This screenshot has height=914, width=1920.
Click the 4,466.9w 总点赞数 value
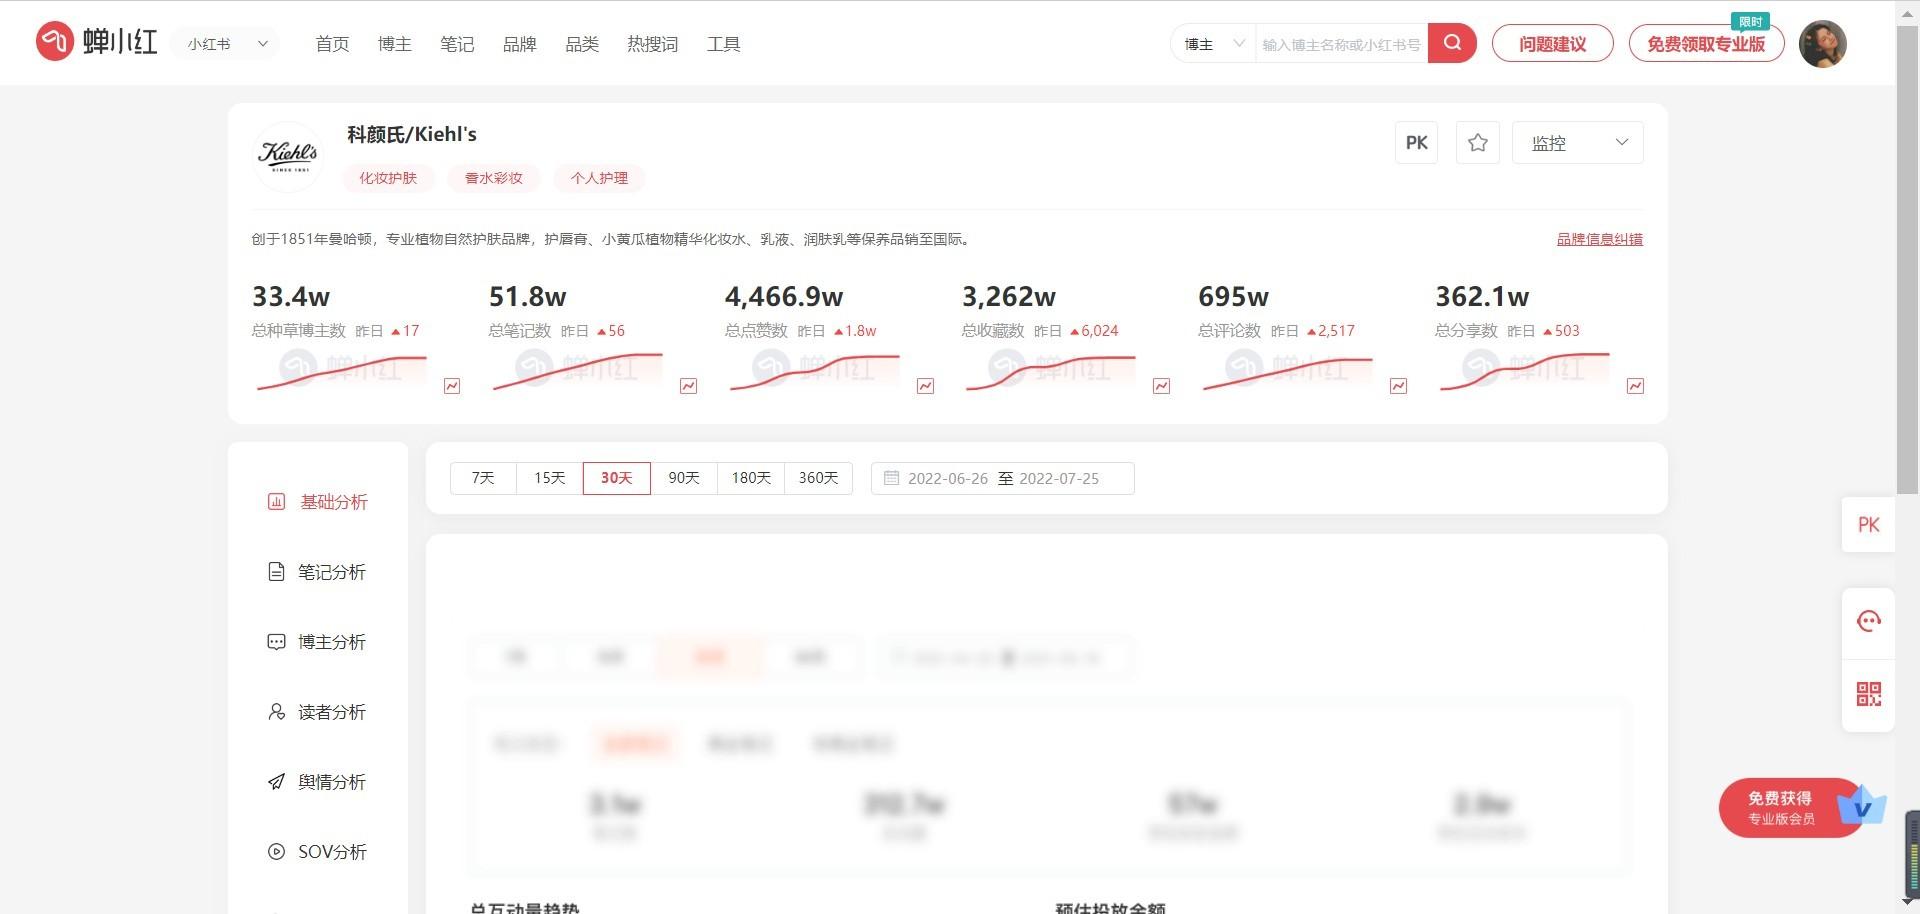(784, 297)
